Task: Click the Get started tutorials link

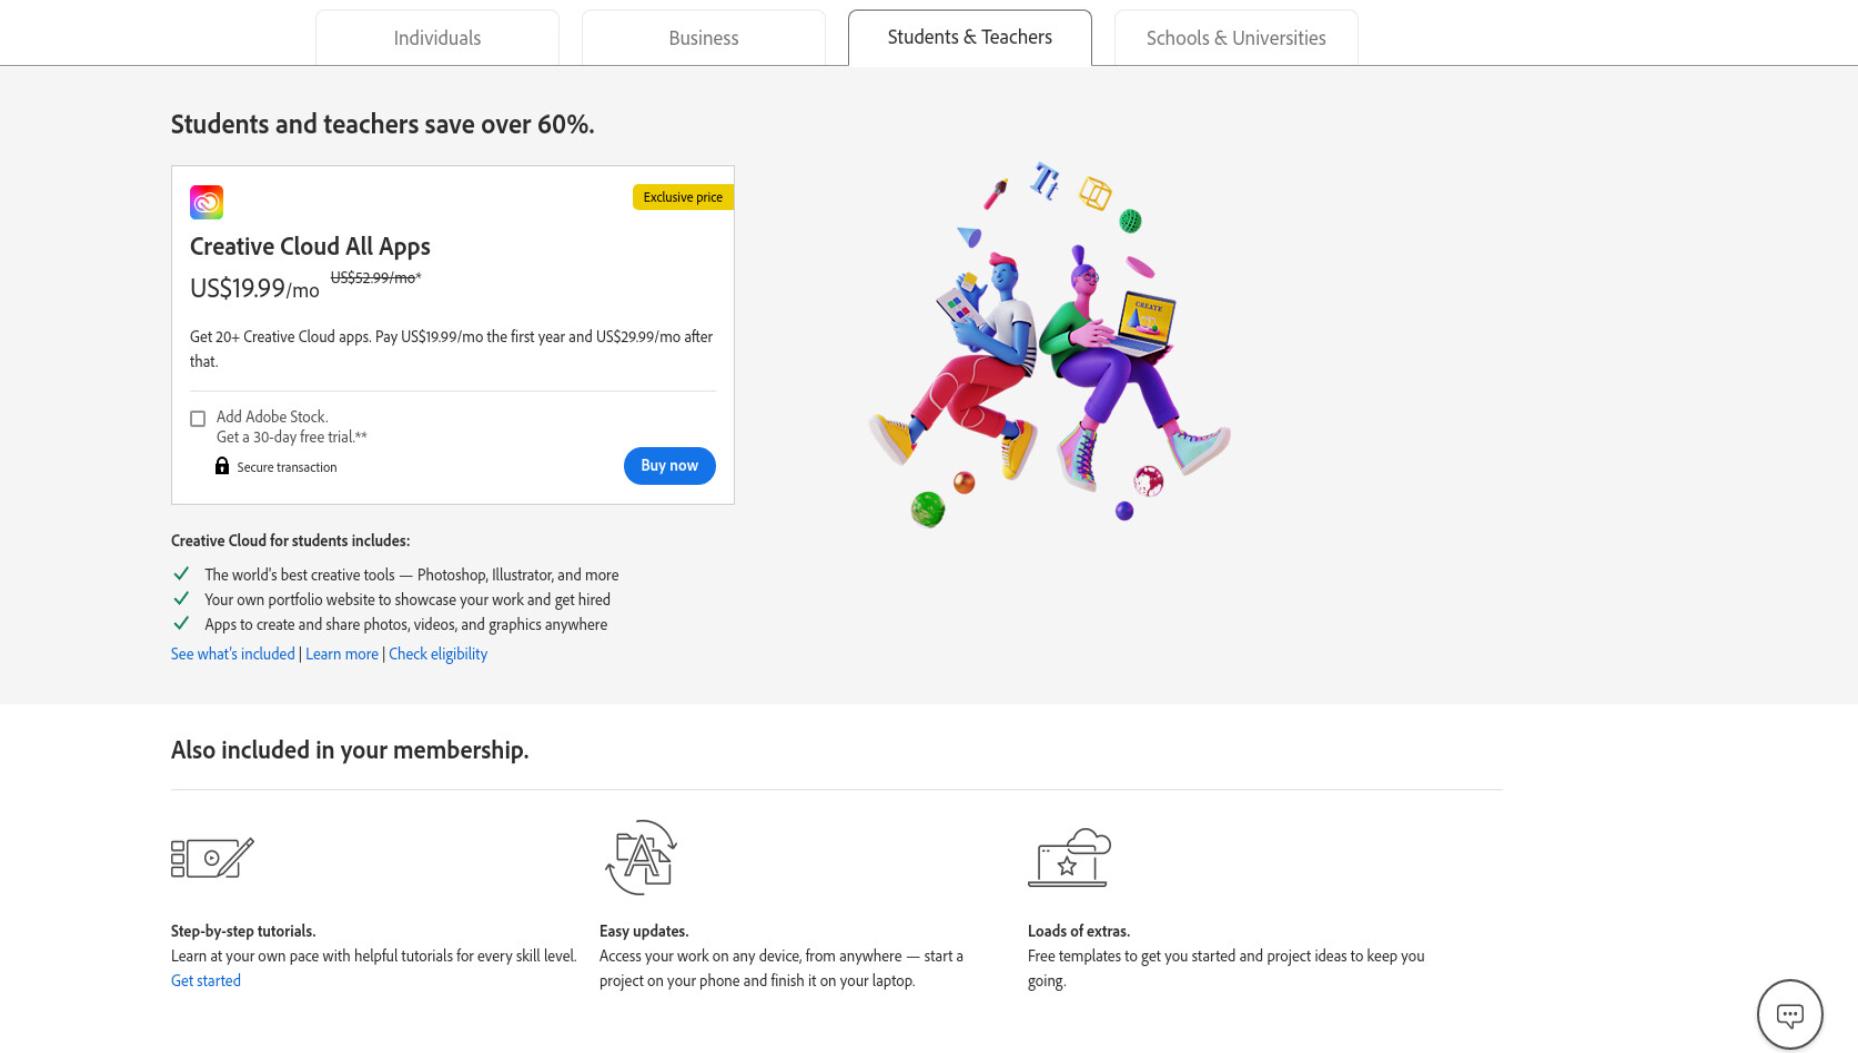Action: (x=206, y=981)
